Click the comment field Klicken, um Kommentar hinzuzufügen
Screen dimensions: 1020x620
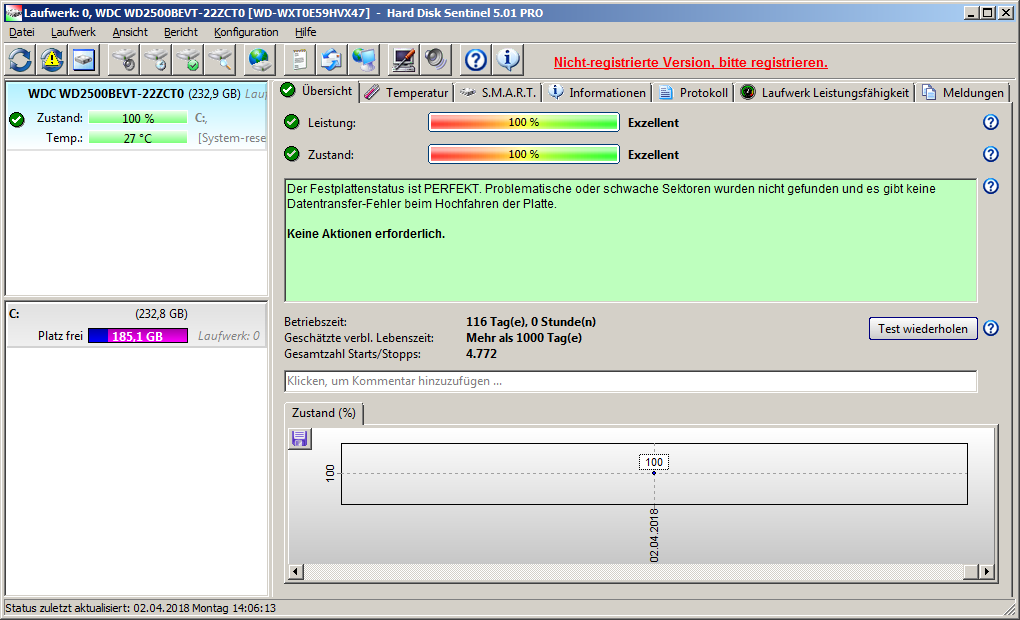click(630, 381)
